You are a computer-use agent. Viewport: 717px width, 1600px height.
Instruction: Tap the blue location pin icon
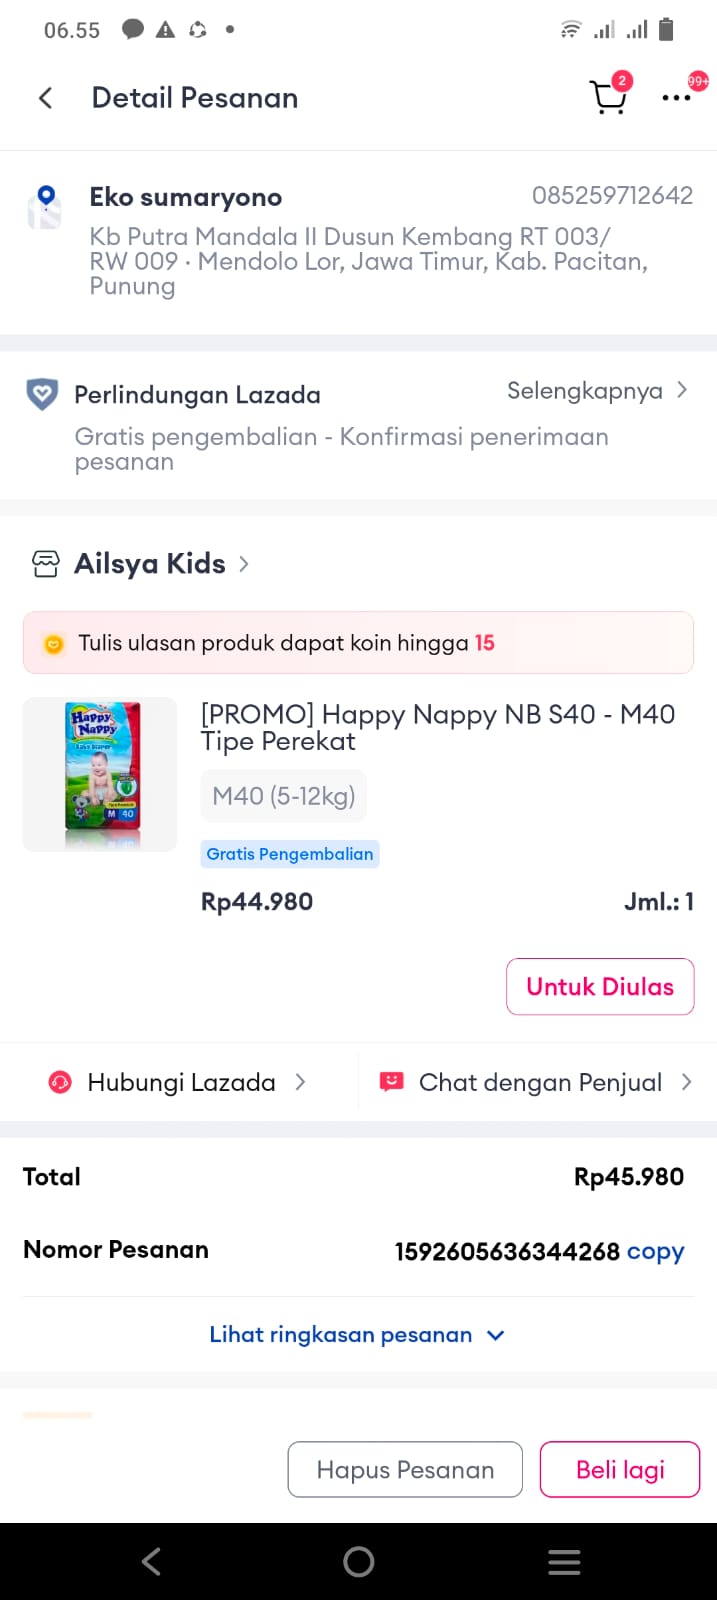[45, 205]
